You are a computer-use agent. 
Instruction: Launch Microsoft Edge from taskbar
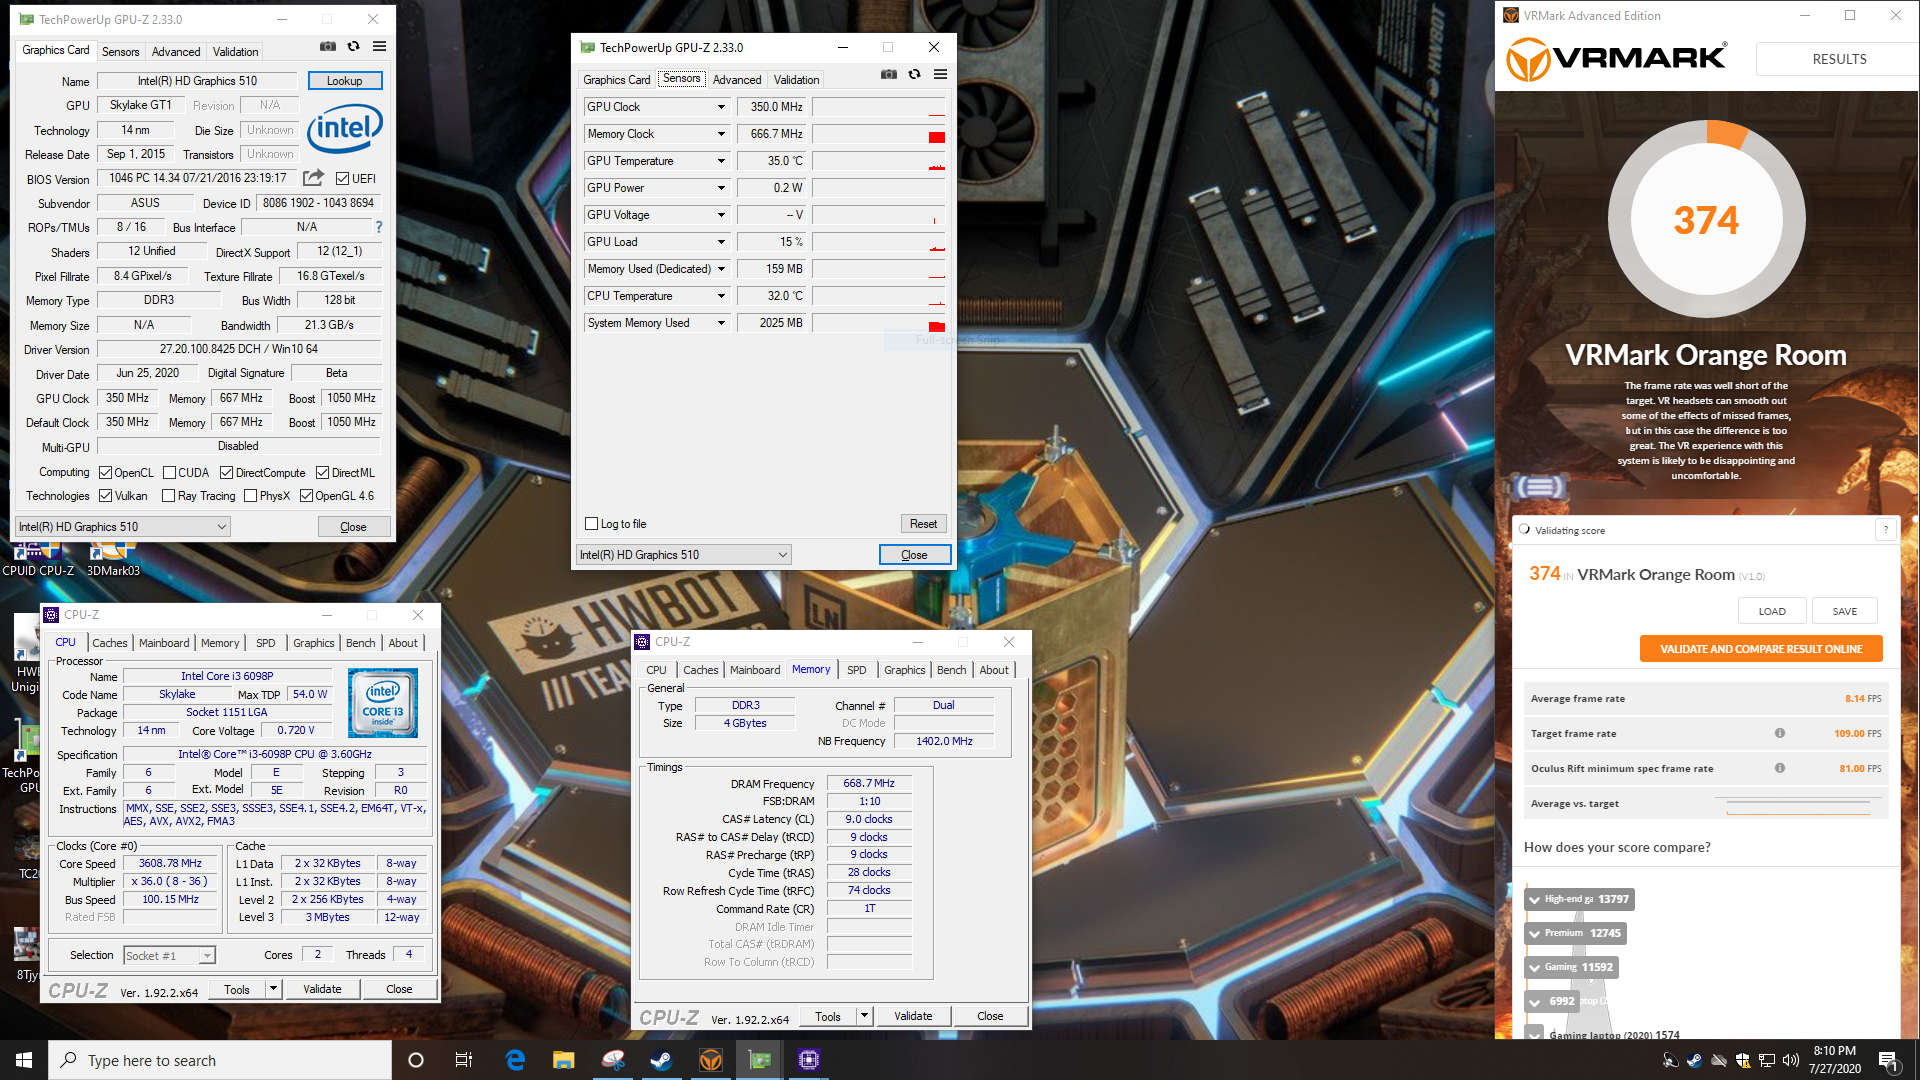[x=515, y=1060]
